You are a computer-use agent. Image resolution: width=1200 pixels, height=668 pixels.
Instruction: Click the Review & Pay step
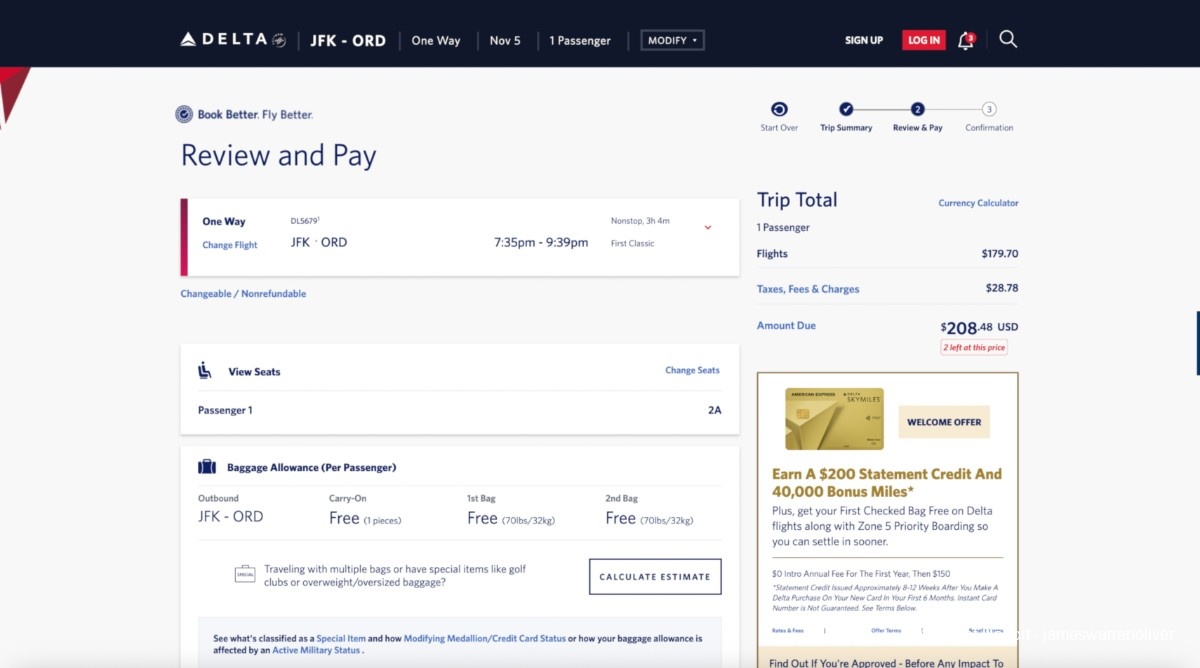(x=917, y=110)
